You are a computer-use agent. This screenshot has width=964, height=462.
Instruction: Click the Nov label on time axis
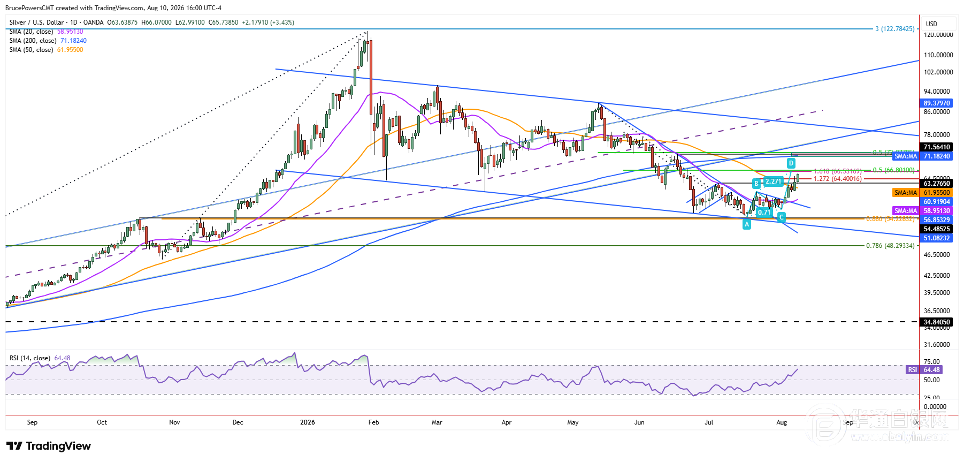175,423
